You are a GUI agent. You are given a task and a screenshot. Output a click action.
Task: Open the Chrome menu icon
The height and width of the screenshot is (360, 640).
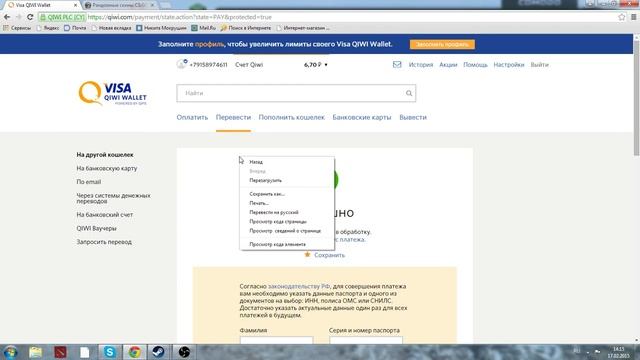point(634,17)
